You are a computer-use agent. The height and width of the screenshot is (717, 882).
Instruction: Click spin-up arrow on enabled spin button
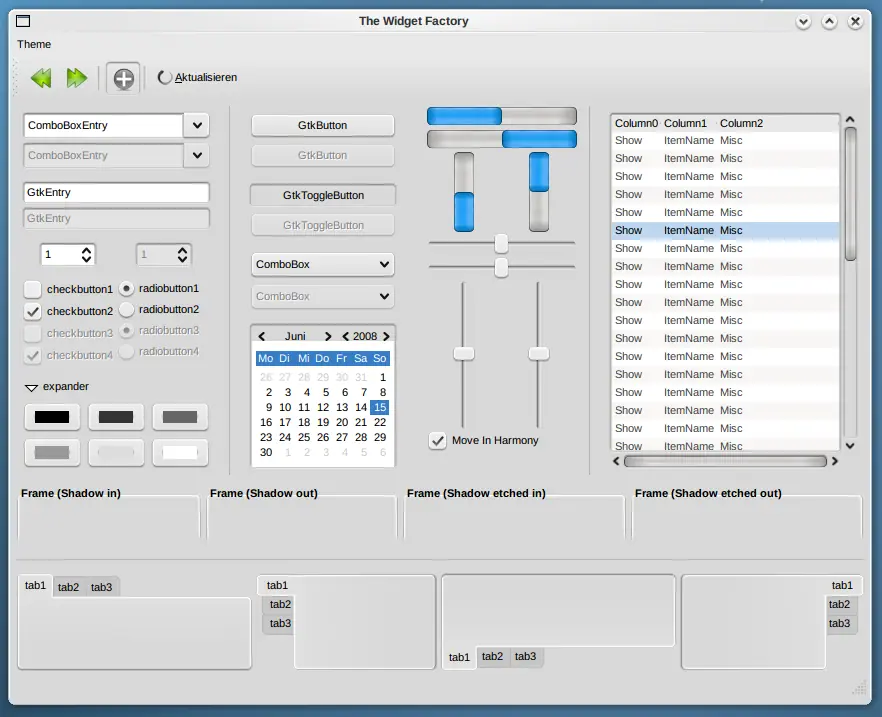(x=86, y=250)
